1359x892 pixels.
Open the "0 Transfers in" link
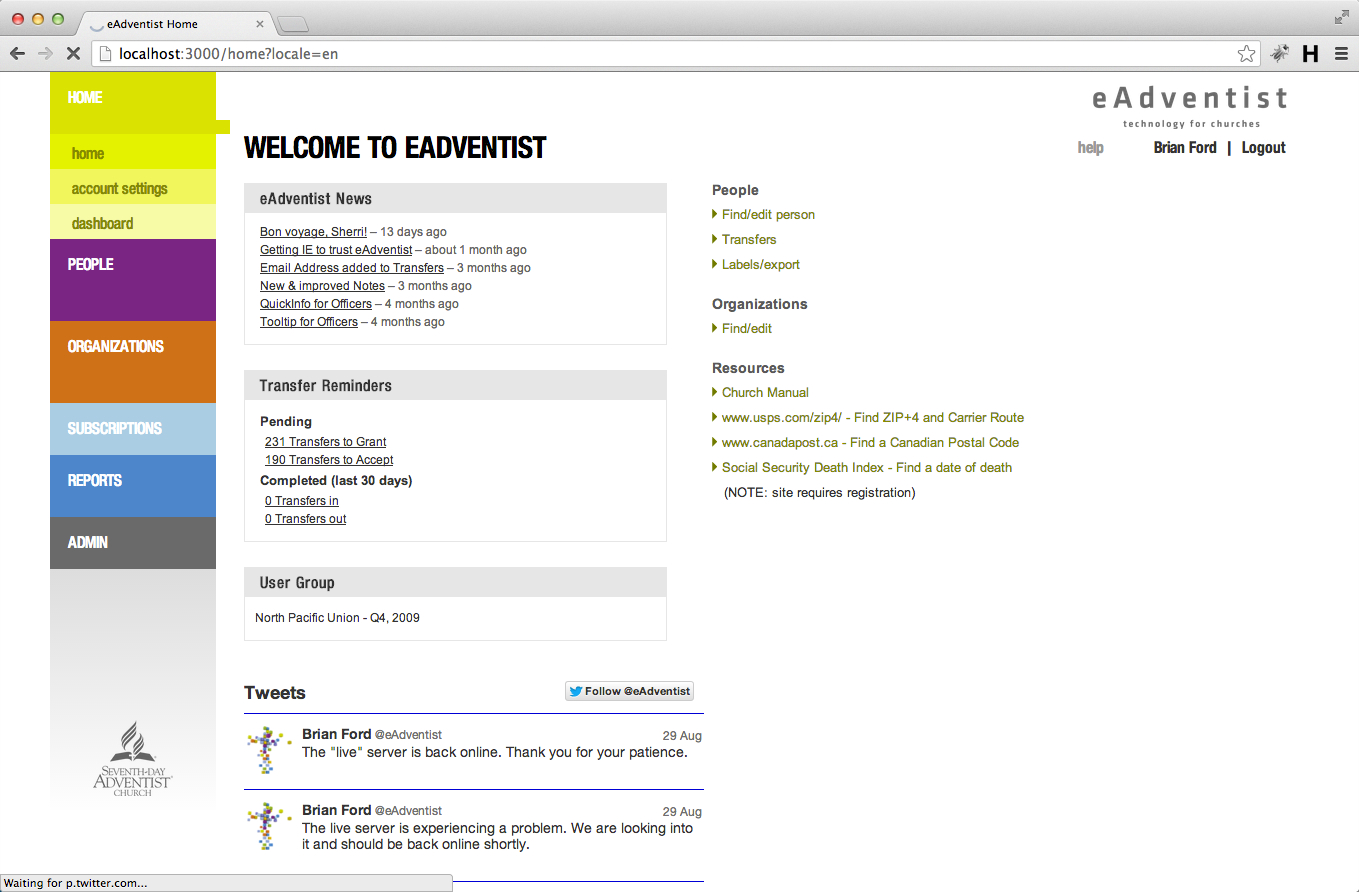[x=302, y=501]
